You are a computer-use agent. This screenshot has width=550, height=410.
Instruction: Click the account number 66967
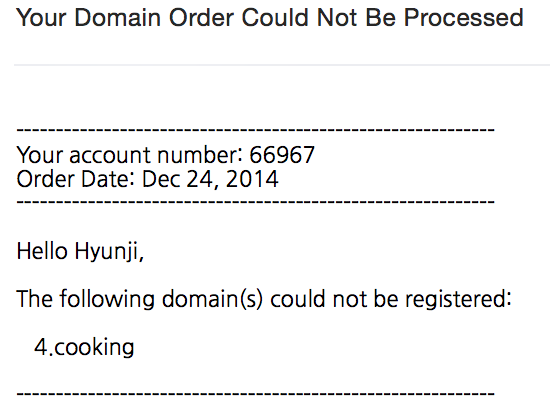coord(282,155)
